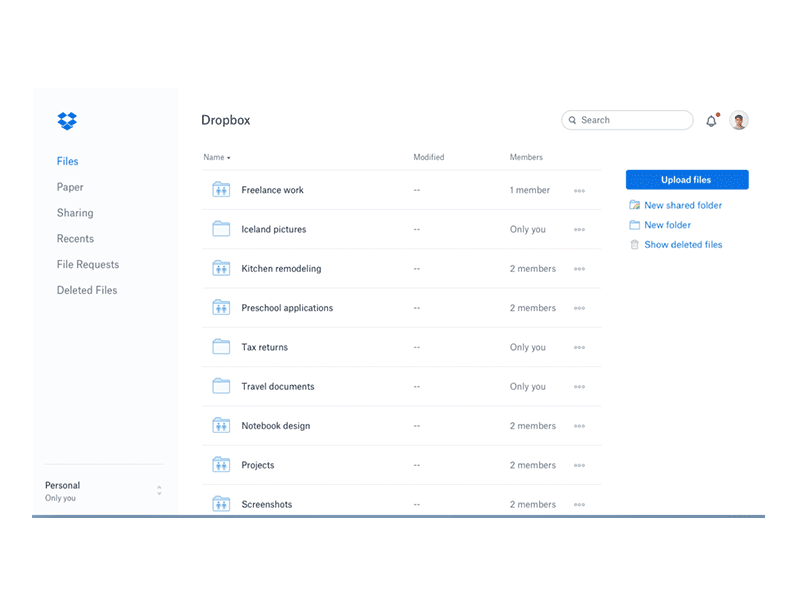Click the Preschool applications shared folder icon

click(x=221, y=308)
